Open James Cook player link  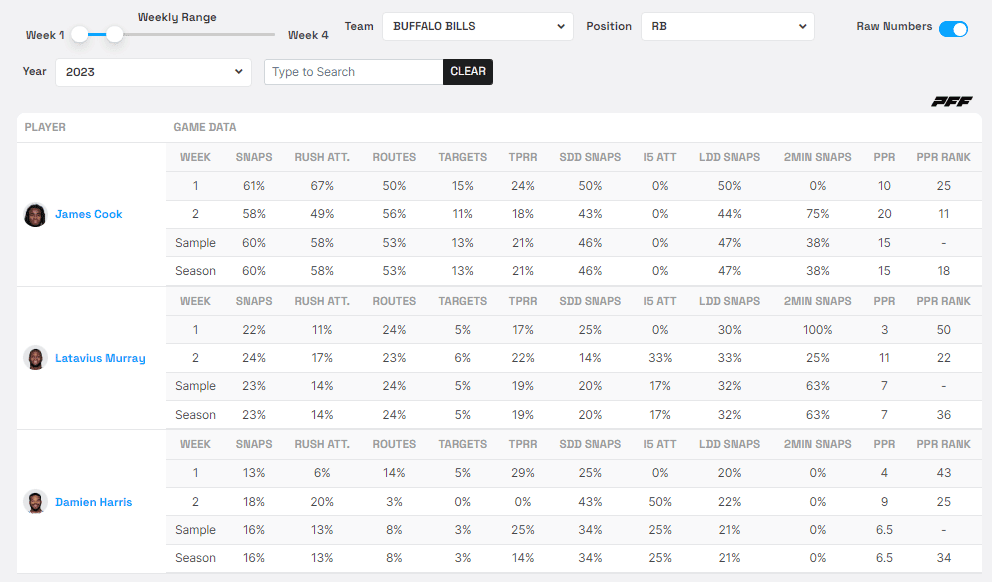89,215
